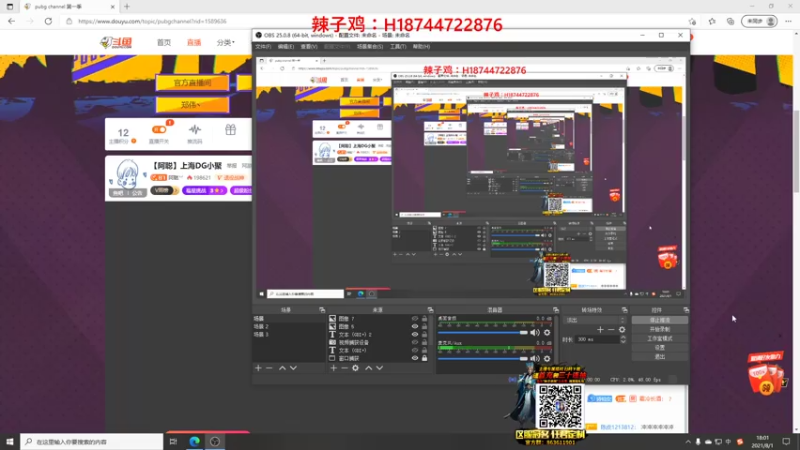Open the OBS 查看(V) menu
This screenshot has height=450, width=800.
point(309,46)
